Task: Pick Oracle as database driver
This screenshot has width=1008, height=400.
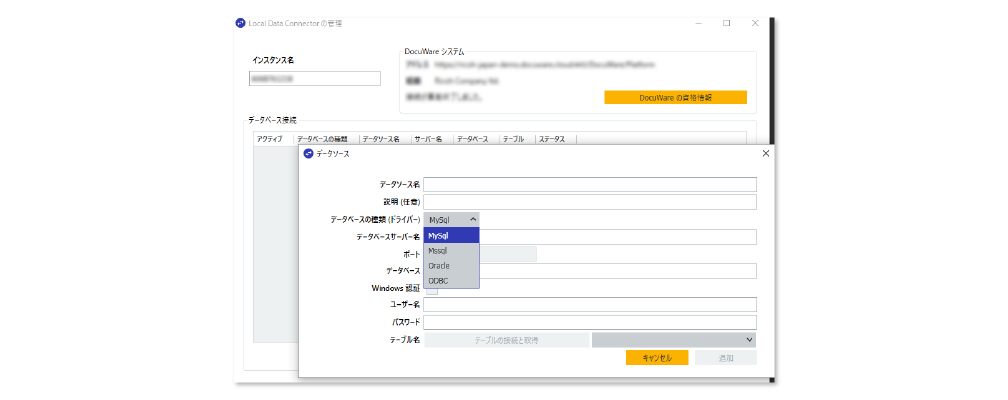Action: click(x=452, y=266)
